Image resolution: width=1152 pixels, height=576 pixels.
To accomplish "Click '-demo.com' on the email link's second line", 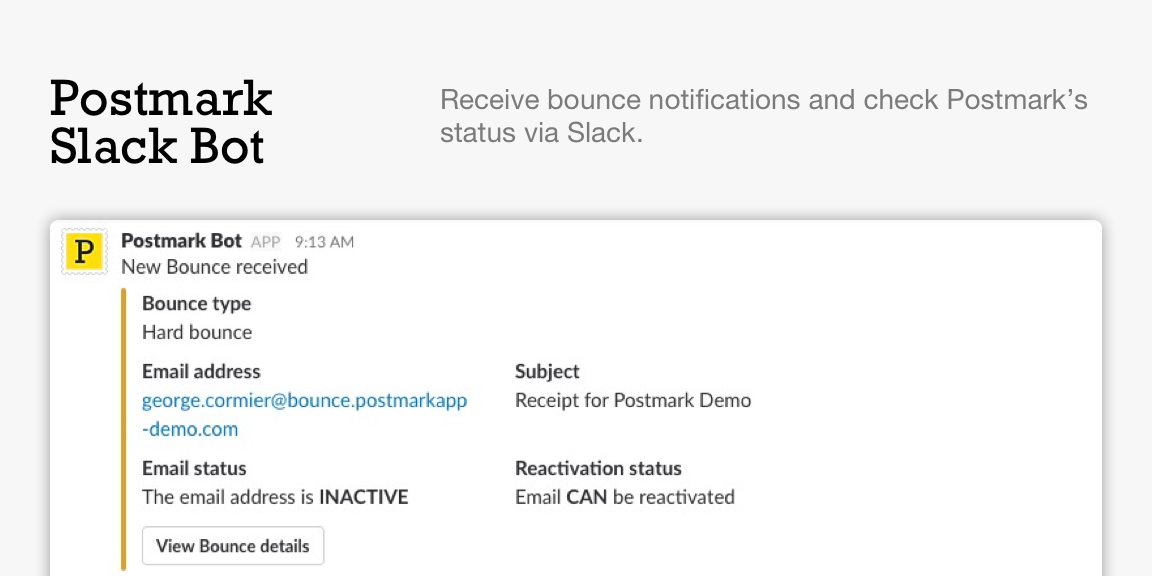I will pyautogui.click(x=190, y=429).
